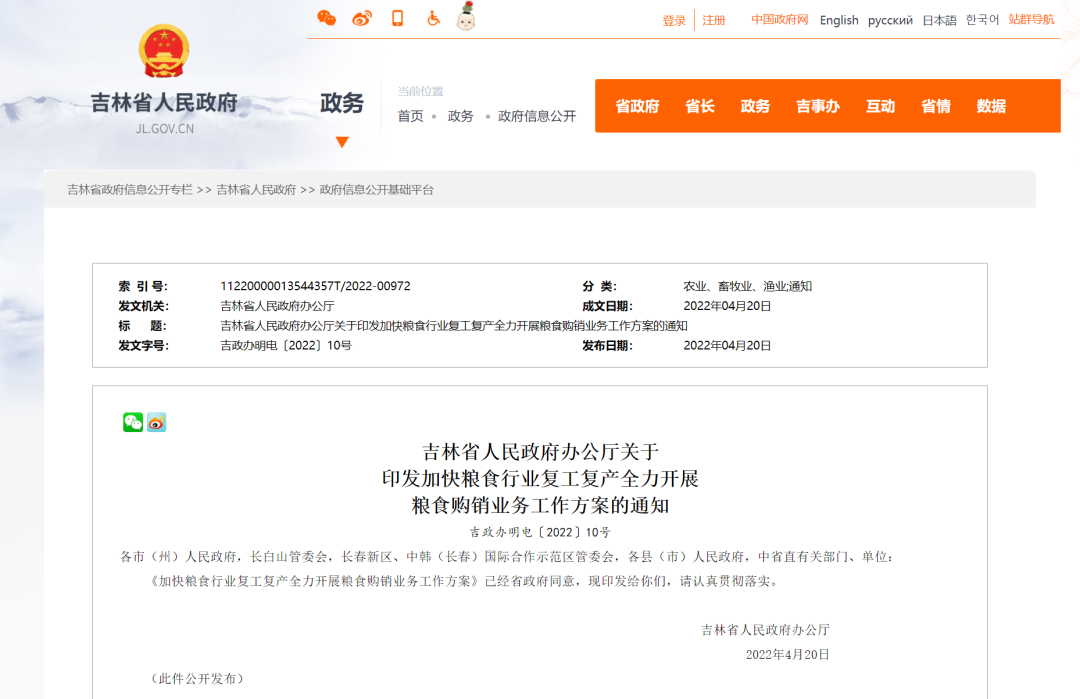This screenshot has height=699, width=1080.
Task: Click the baby mascot avatar icon
Action: (465, 17)
